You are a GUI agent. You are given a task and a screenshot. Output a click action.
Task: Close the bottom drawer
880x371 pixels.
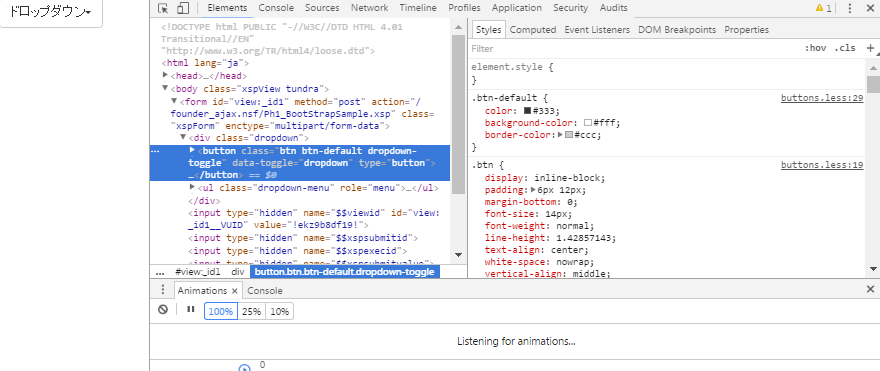click(870, 289)
